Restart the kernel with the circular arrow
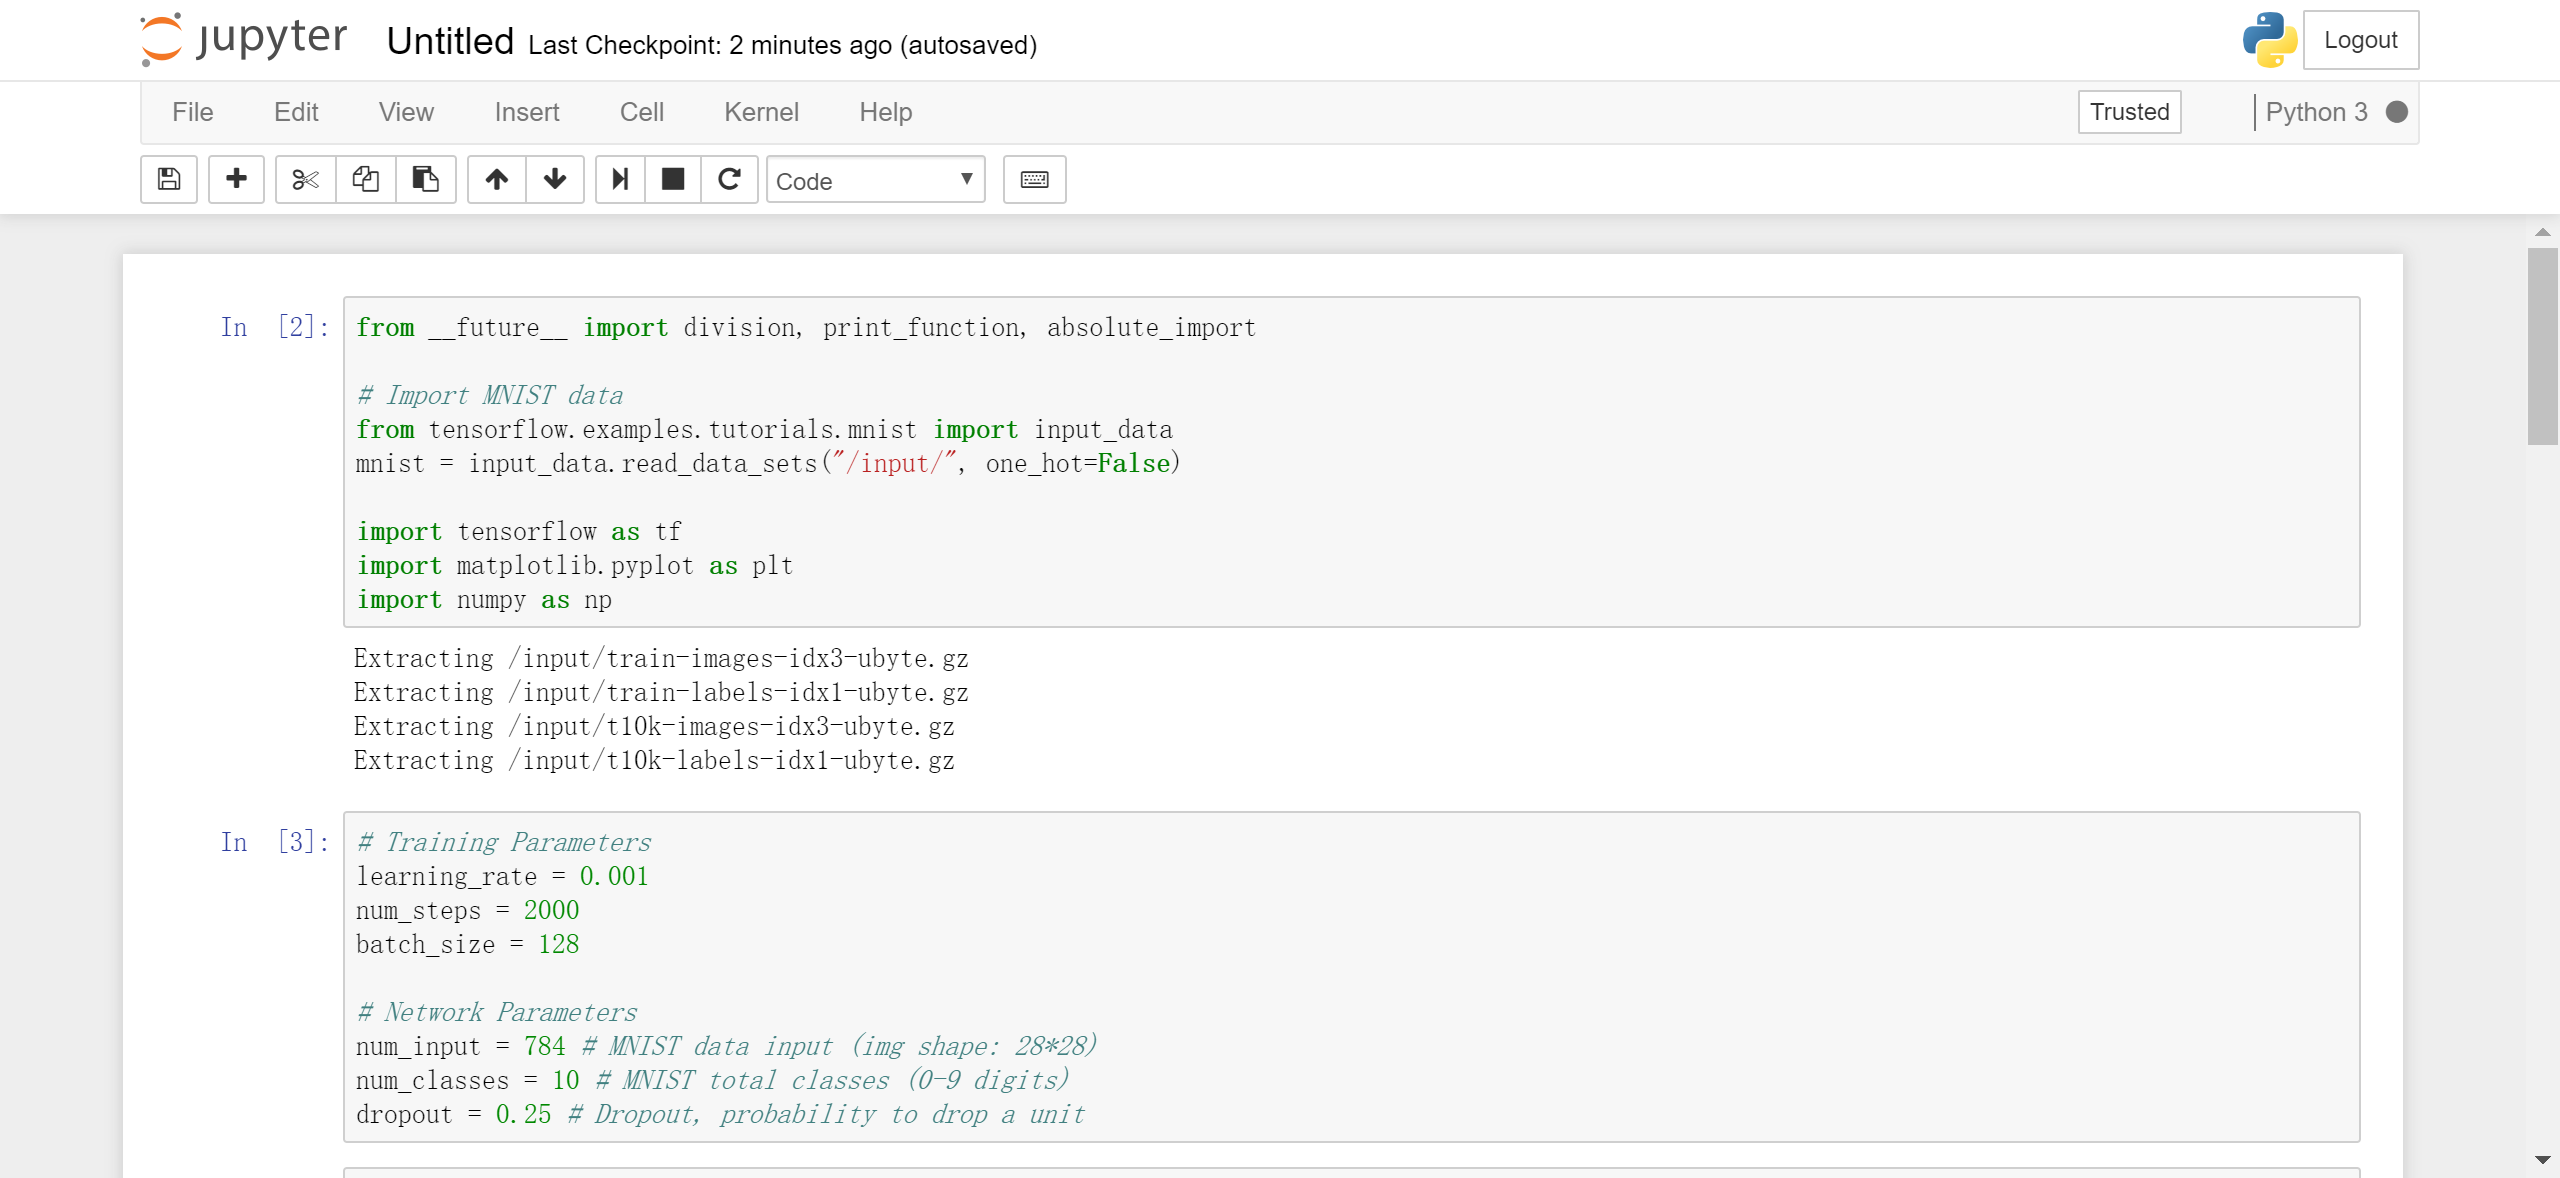The width and height of the screenshot is (2560, 1178). [x=730, y=179]
